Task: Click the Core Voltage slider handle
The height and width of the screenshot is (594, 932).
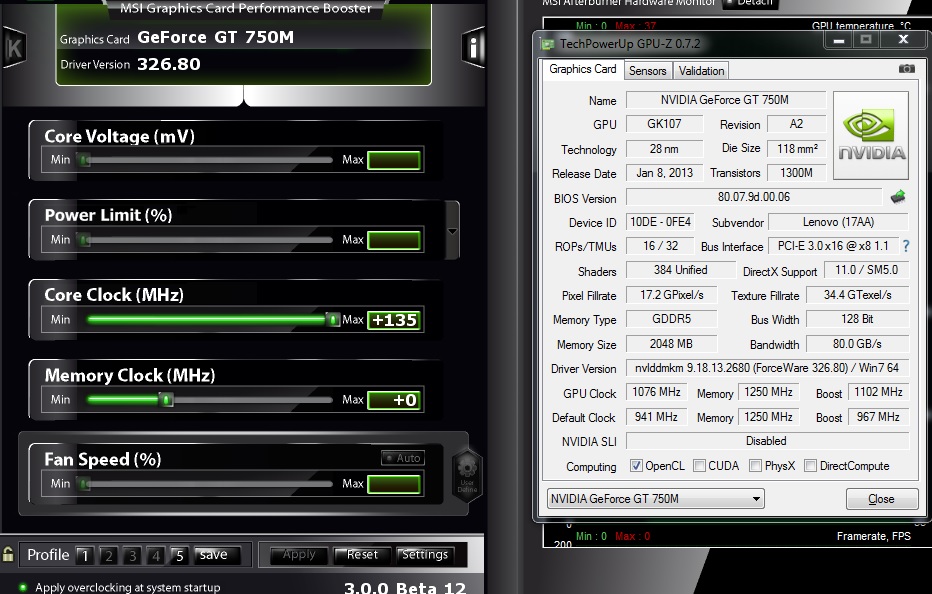Action: coord(85,160)
